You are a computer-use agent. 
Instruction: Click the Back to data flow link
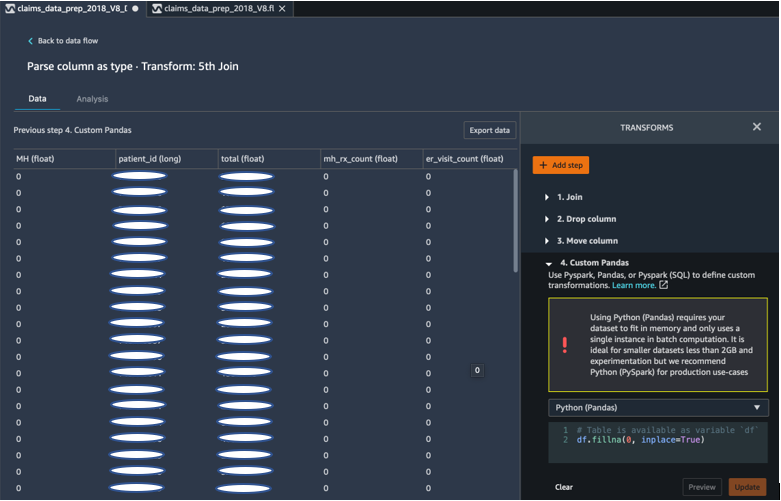[x=68, y=41]
